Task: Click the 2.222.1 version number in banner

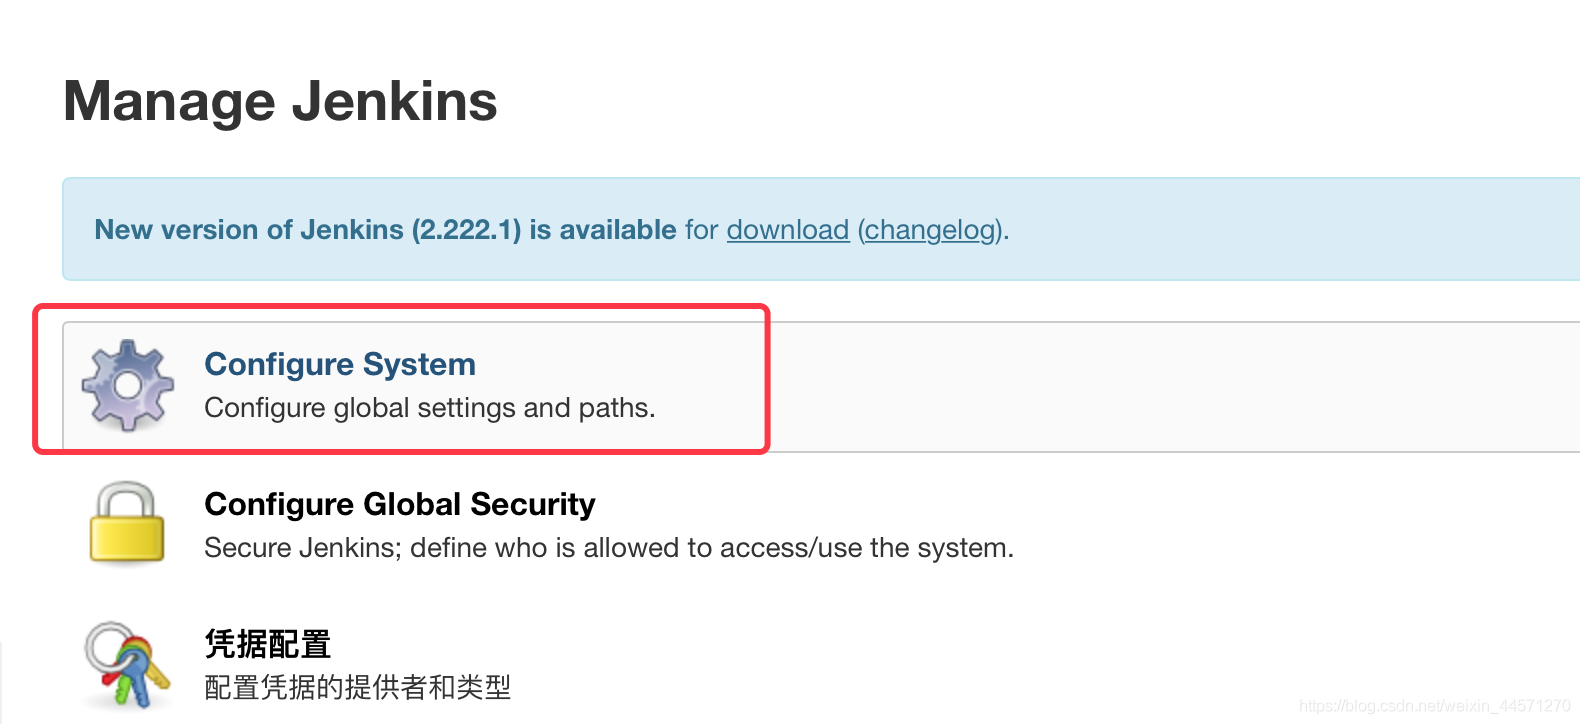Action: pyautogui.click(x=467, y=230)
